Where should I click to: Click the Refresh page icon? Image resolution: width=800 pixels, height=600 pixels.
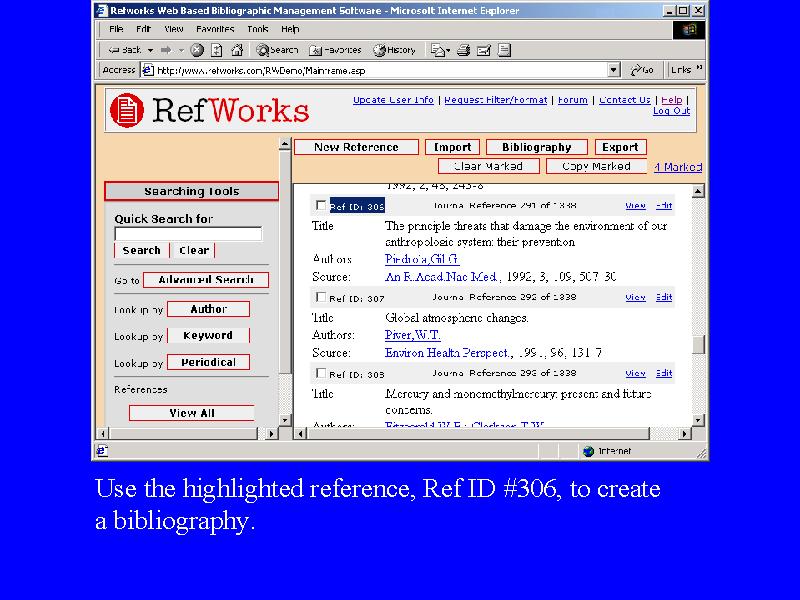click(217, 50)
